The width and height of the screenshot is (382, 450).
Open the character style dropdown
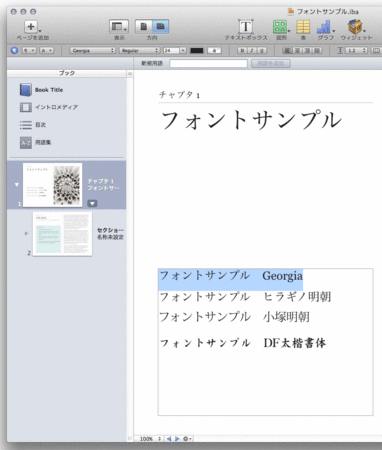46,50
